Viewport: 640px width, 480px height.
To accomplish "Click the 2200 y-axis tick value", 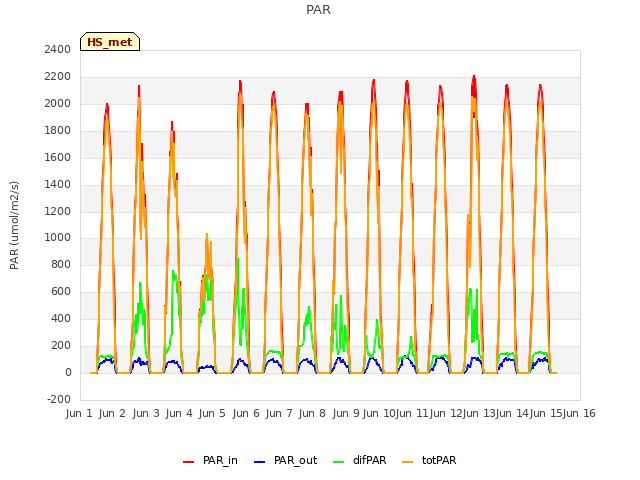I will pos(58,76).
